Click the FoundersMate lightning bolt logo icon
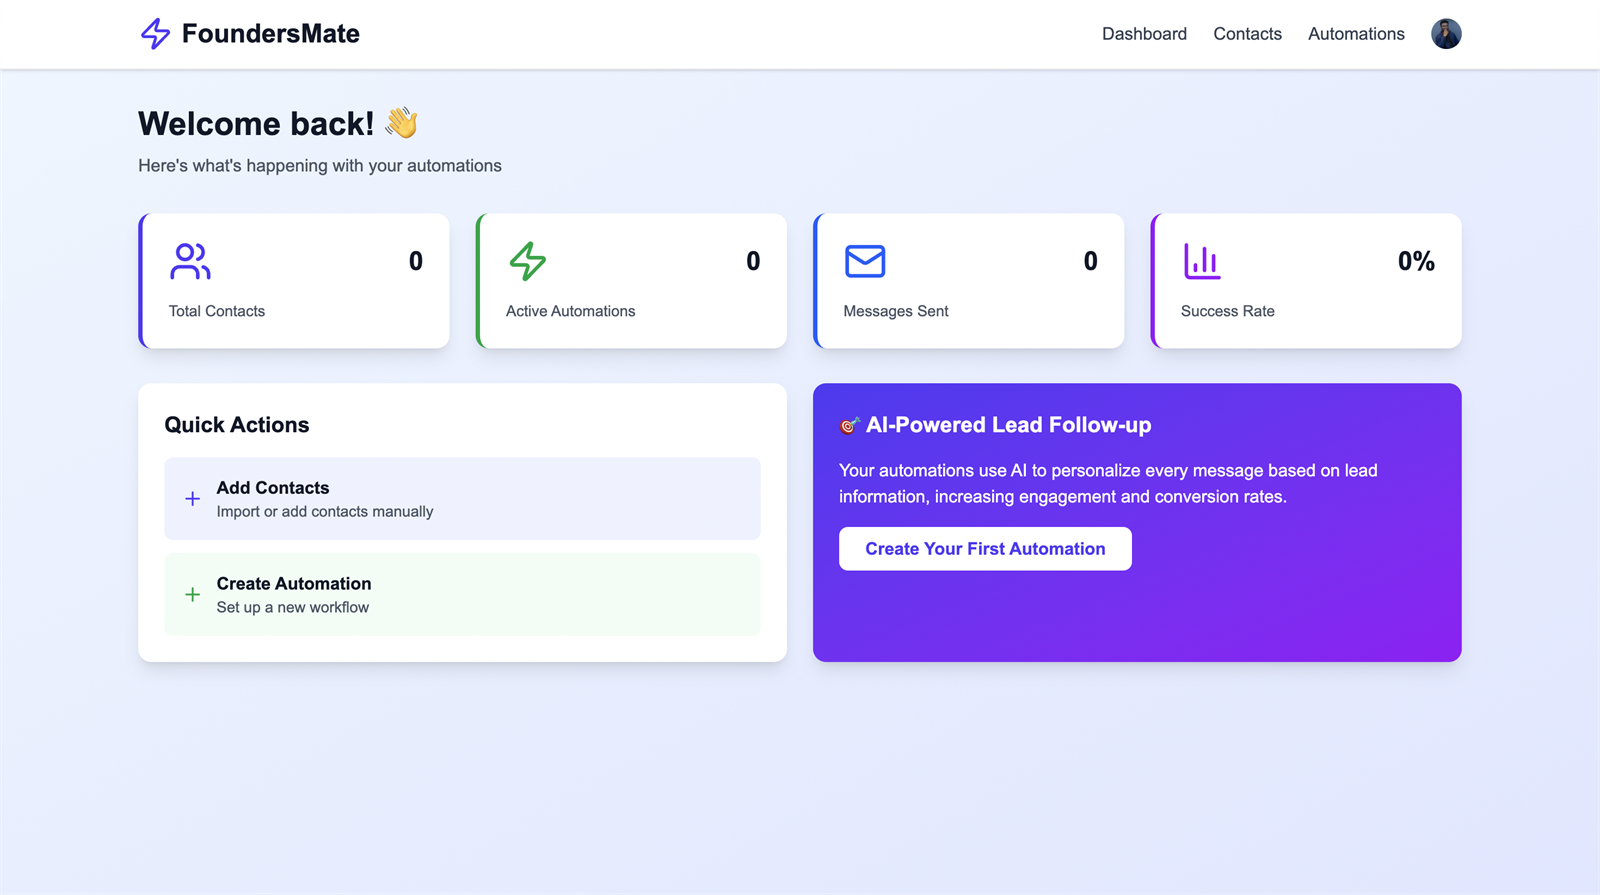The height and width of the screenshot is (895, 1600). pyautogui.click(x=155, y=34)
